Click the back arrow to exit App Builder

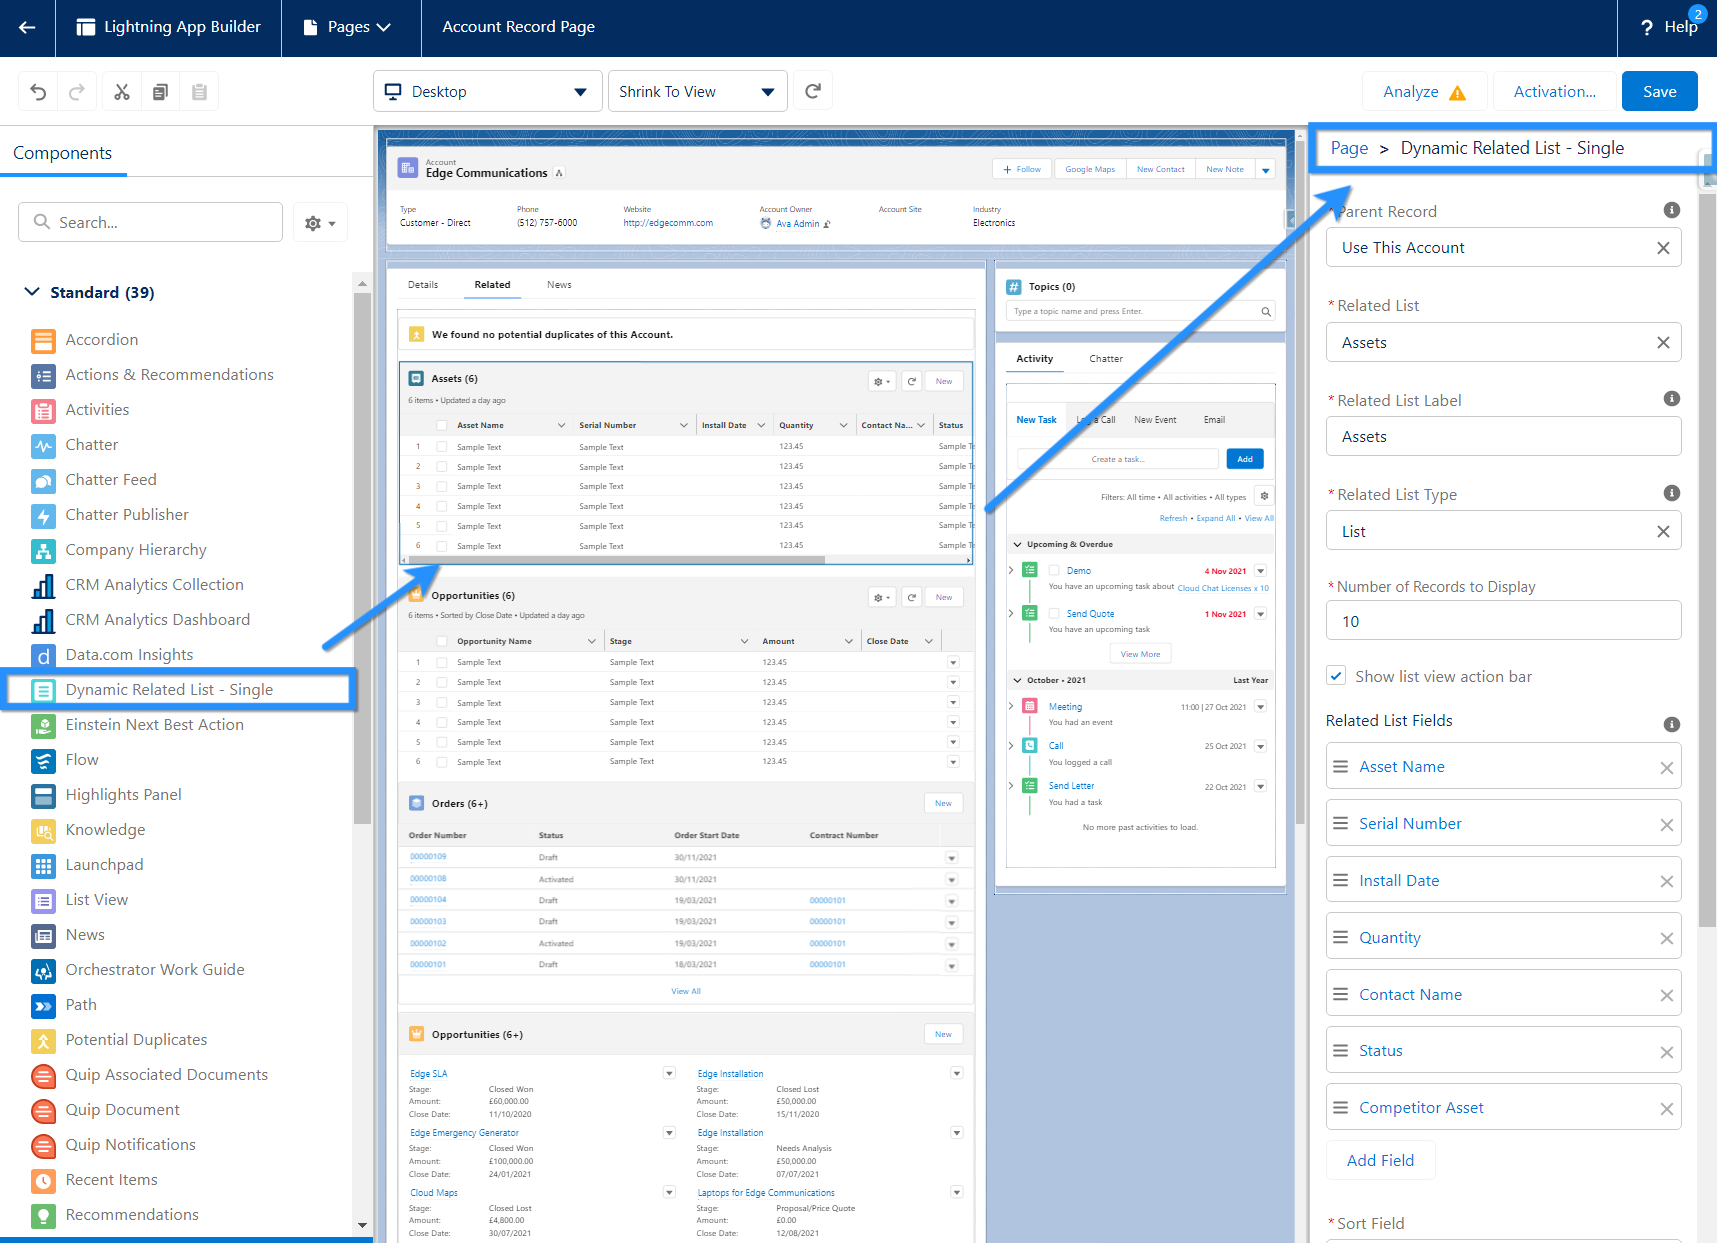click(26, 27)
